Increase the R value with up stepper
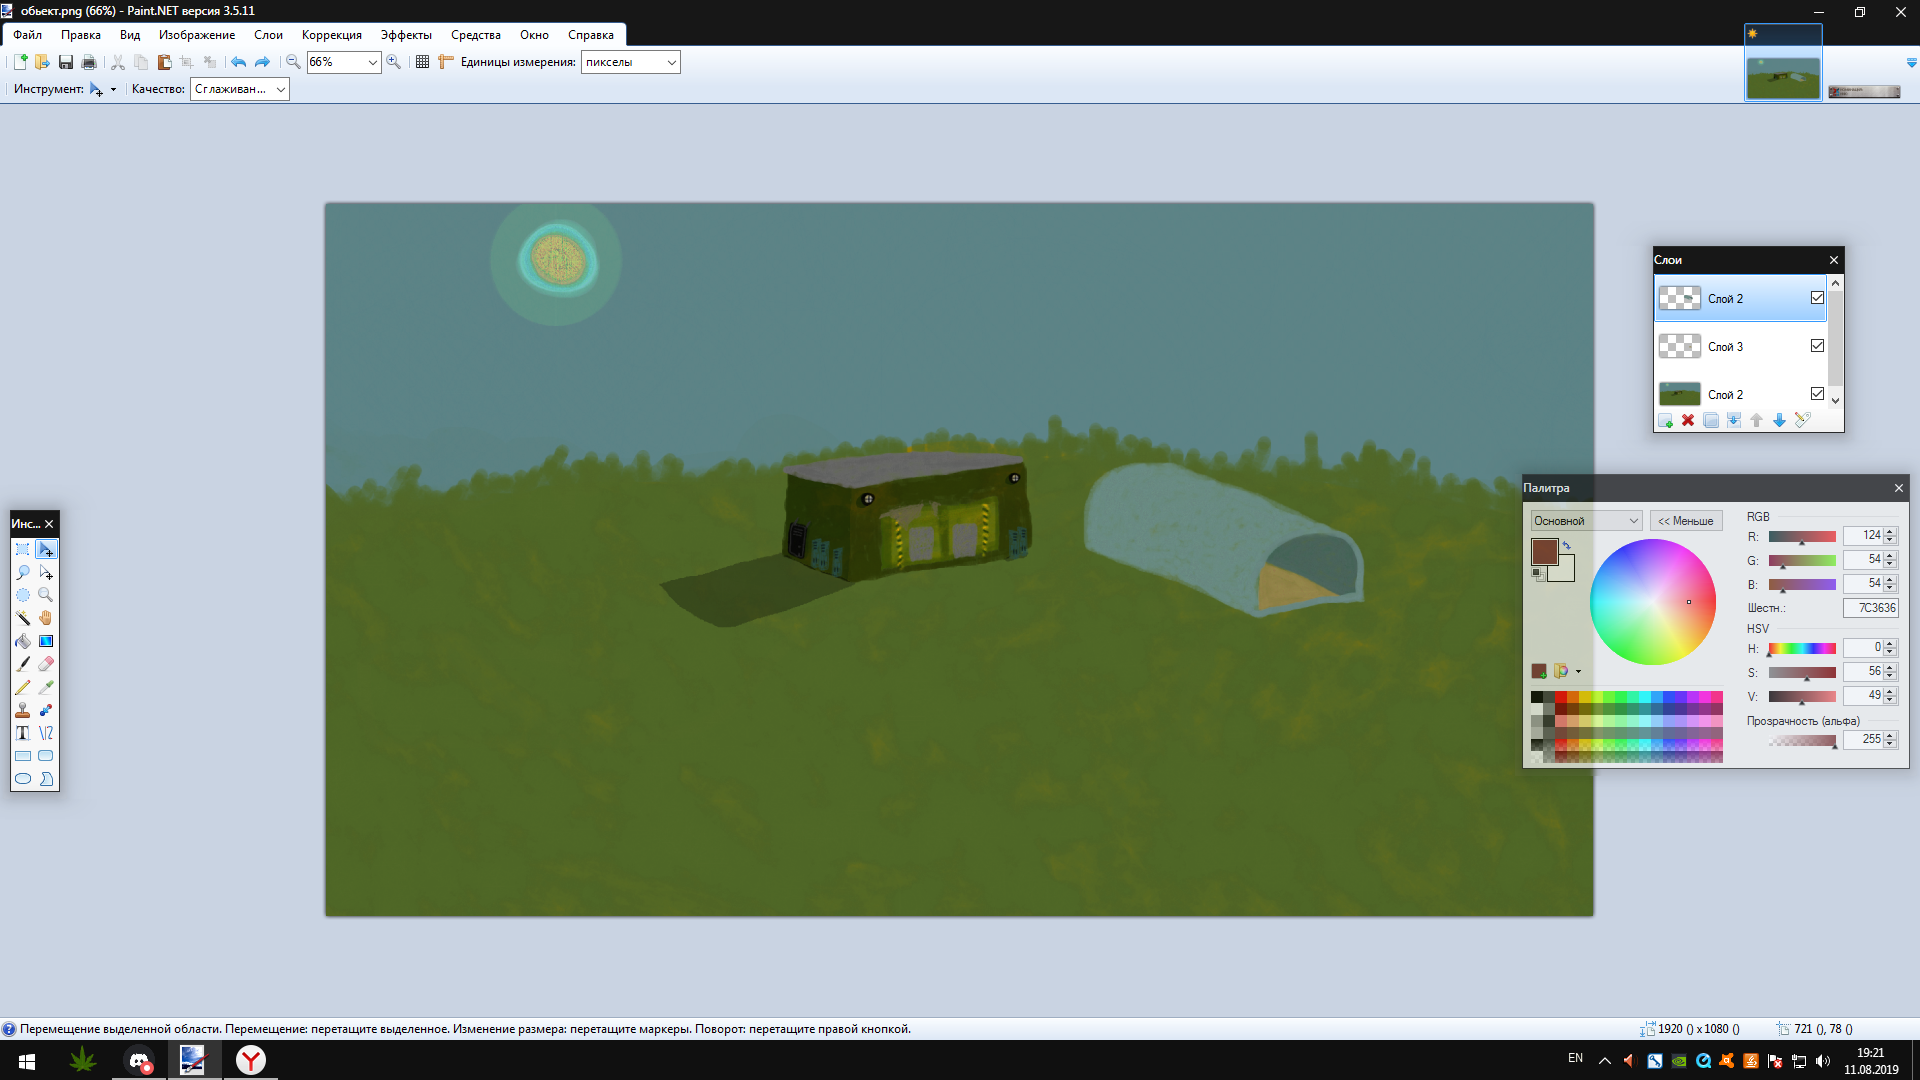The width and height of the screenshot is (1920, 1080). [1890, 532]
